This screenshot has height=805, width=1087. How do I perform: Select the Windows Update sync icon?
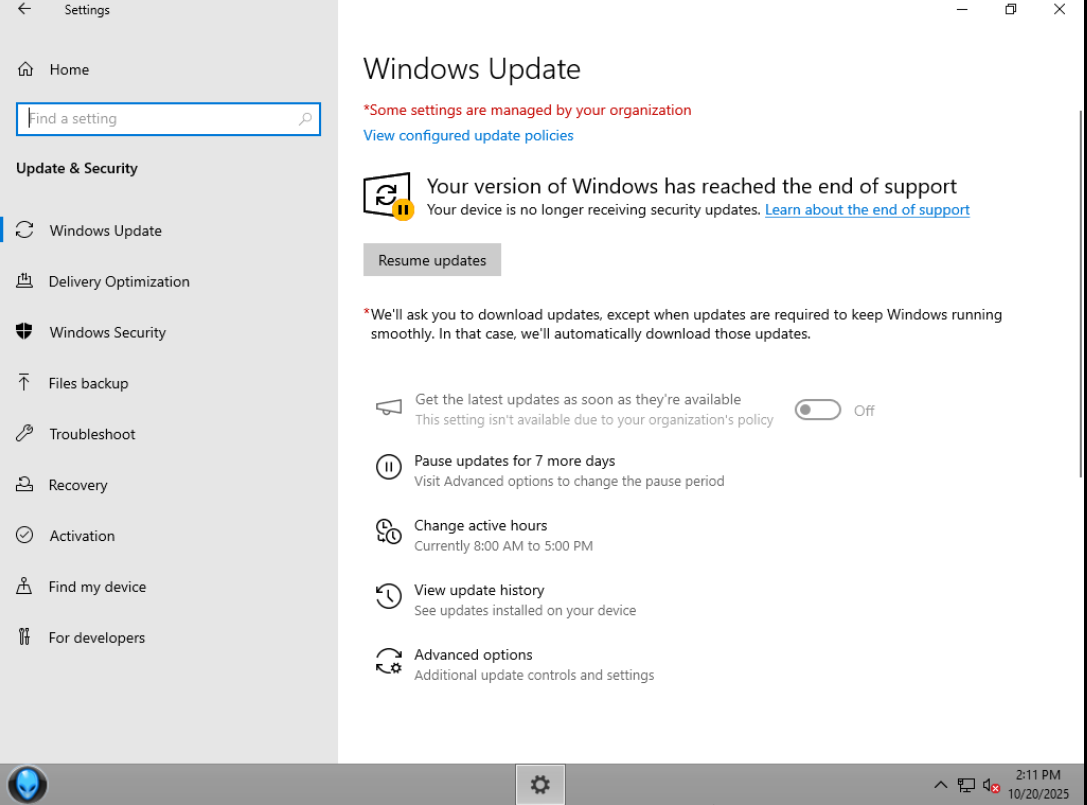click(x=25, y=230)
